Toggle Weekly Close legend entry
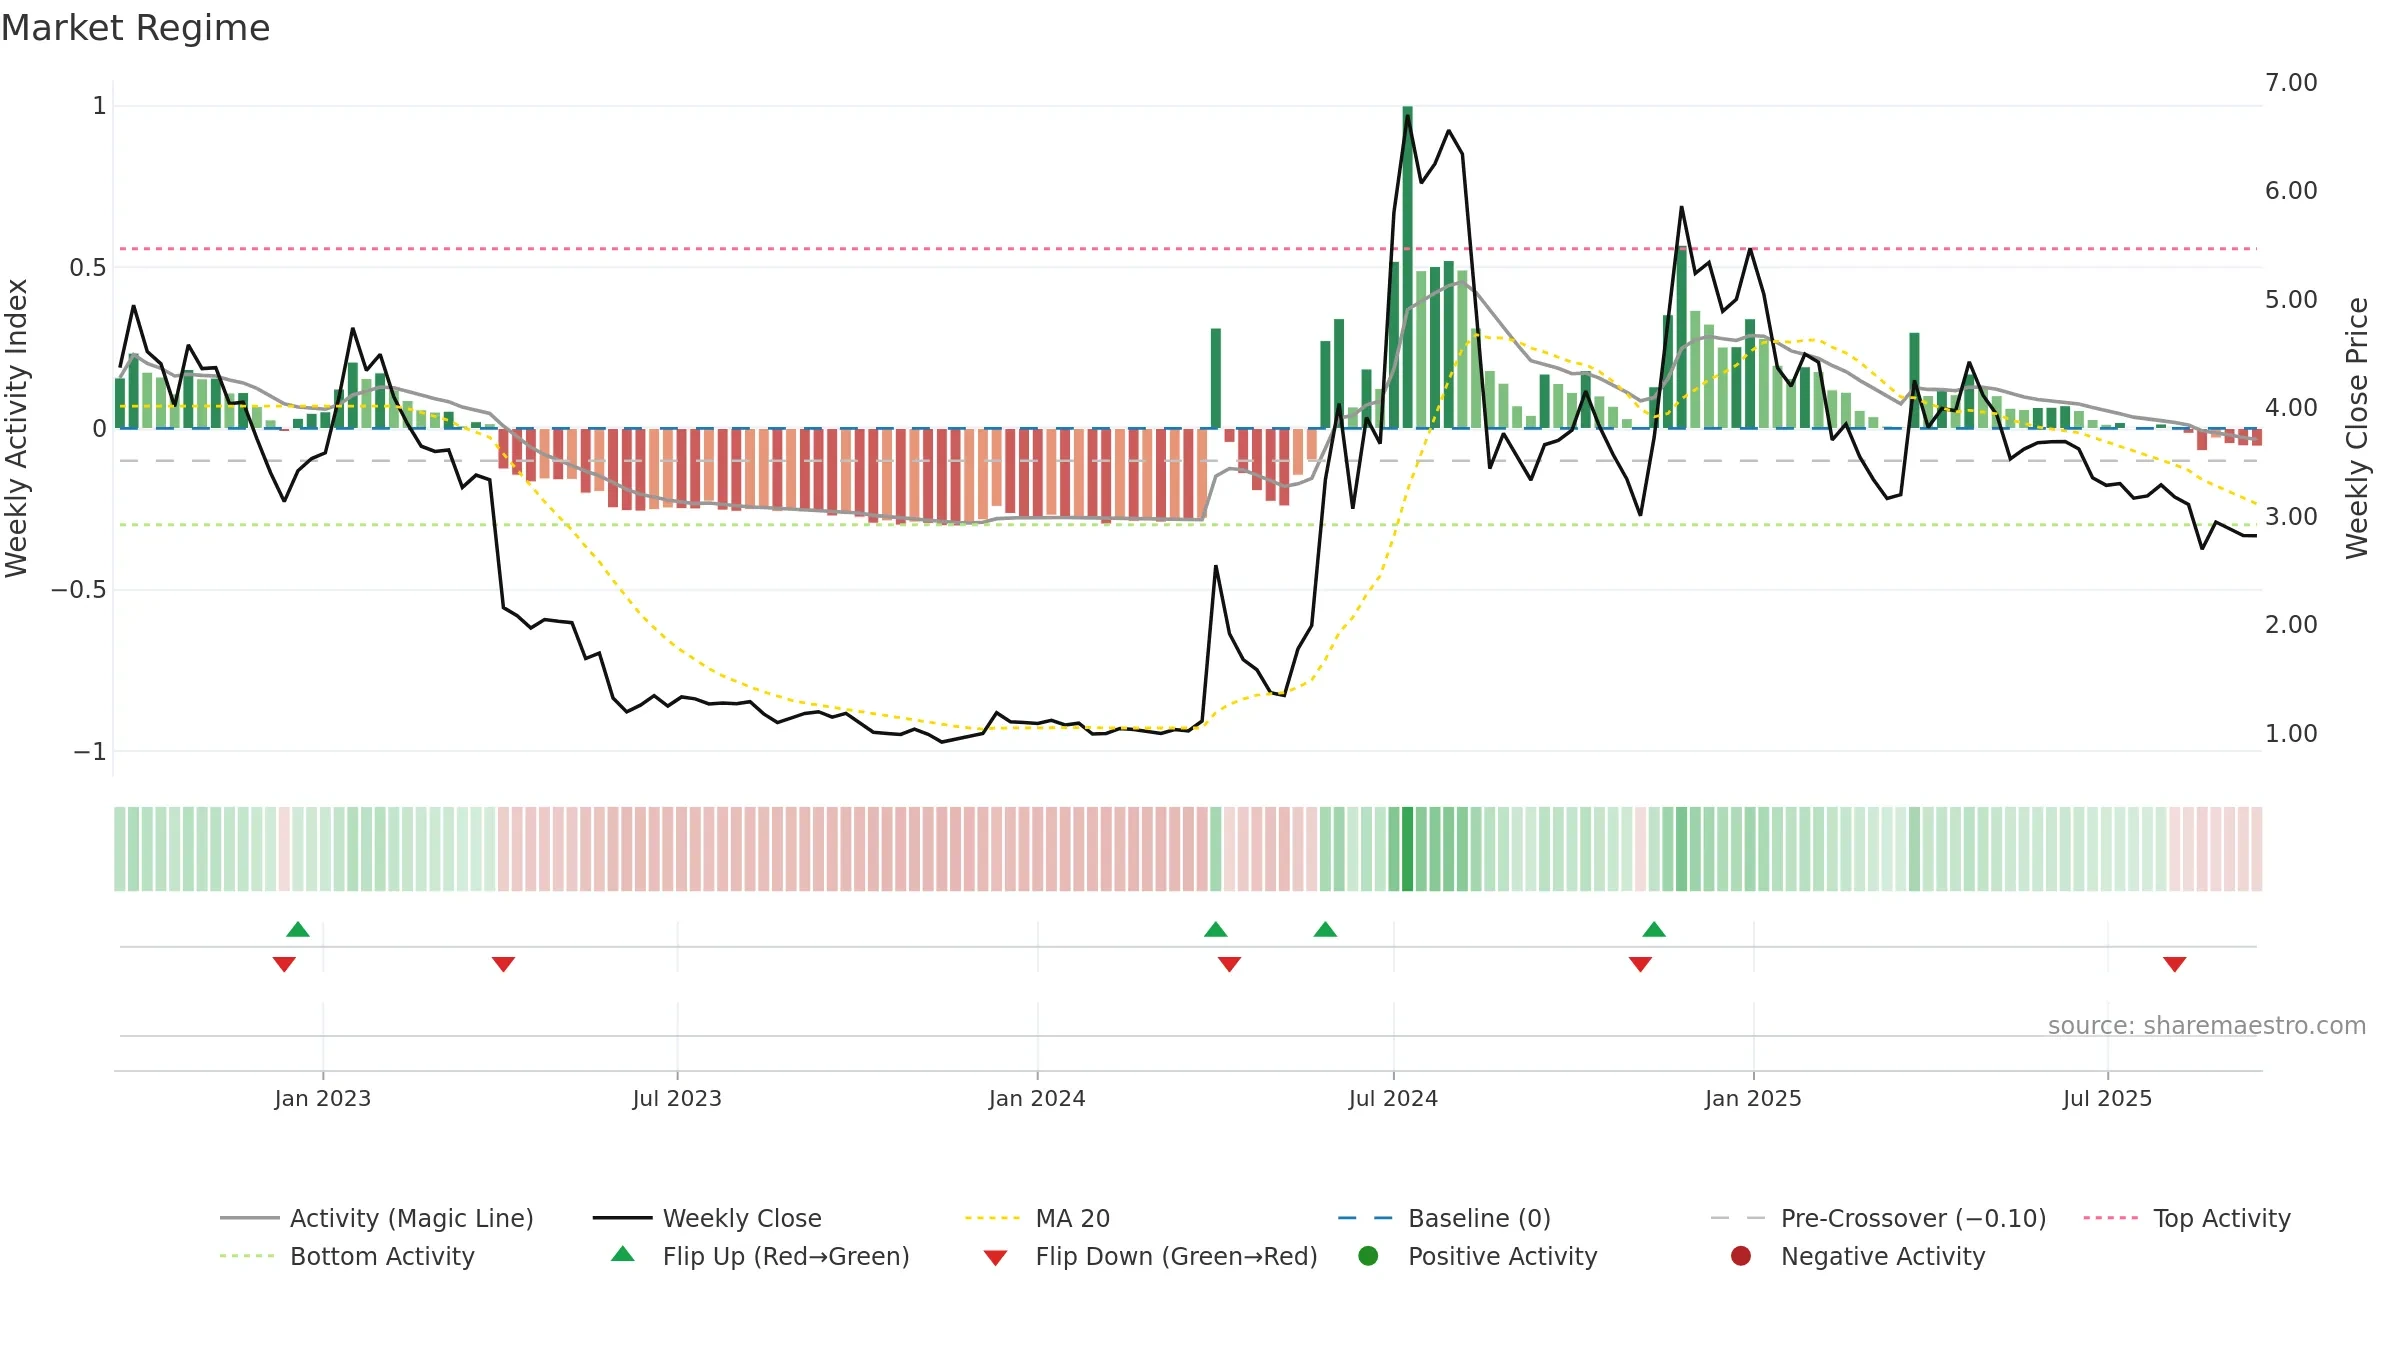This screenshot has width=2400, height=1350. coord(707,1218)
